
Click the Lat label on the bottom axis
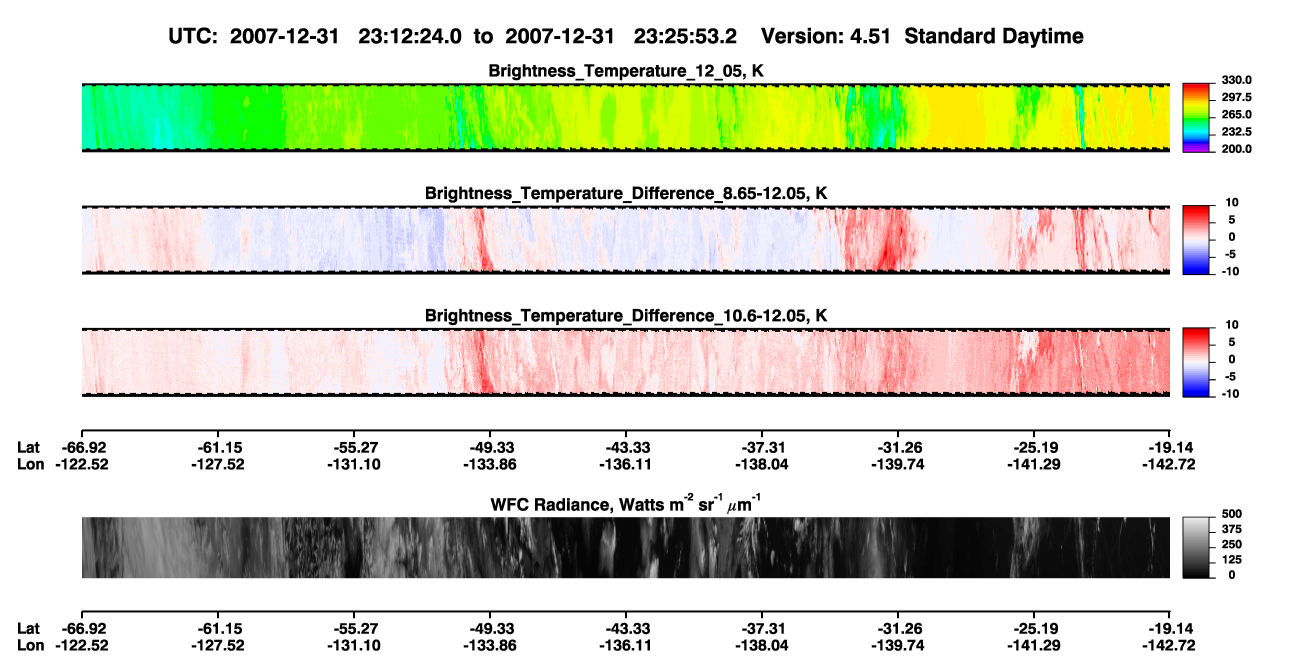[28, 629]
